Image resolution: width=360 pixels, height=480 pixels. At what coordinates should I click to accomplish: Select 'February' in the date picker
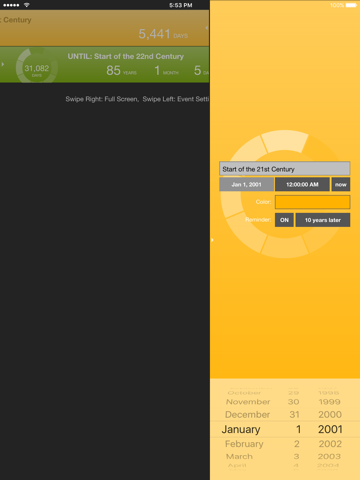coord(244,444)
